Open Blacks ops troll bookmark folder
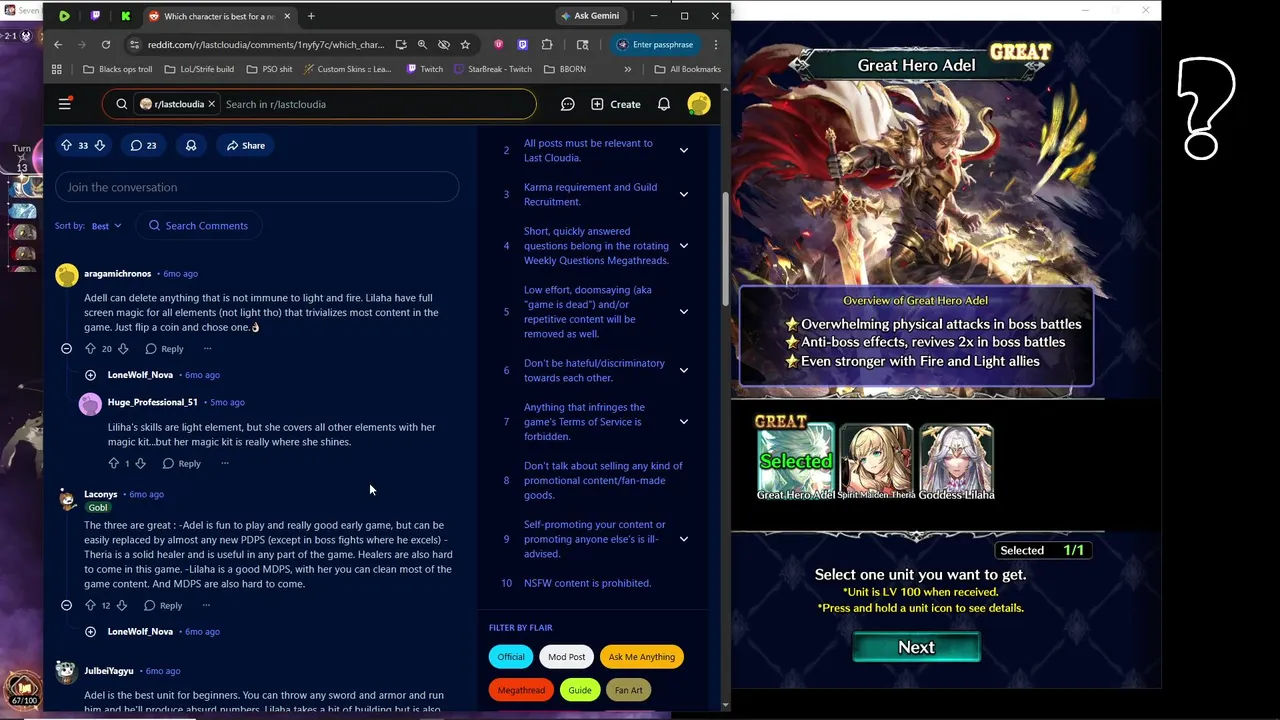This screenshot has width=1280, height=720. click(117, 69)
